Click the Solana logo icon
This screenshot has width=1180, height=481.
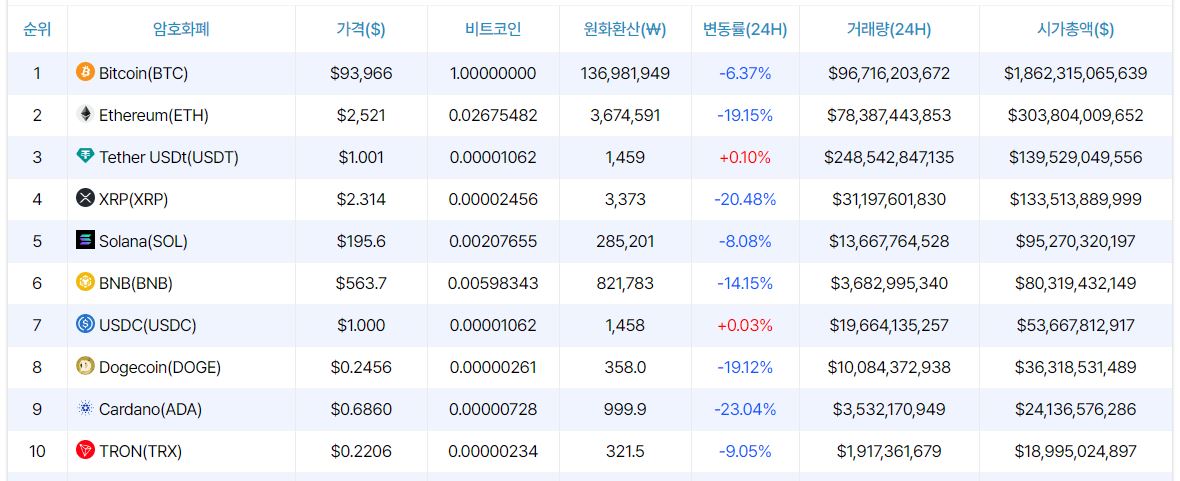tap(86, 240)
